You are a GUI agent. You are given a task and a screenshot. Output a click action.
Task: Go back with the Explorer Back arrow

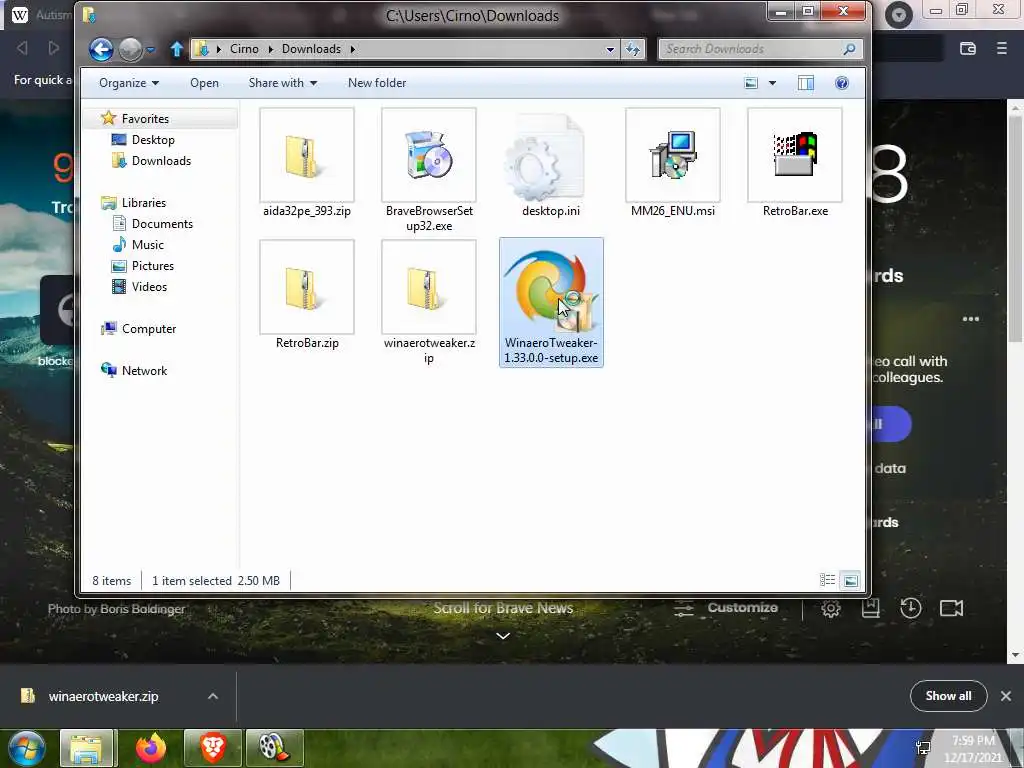(101, 50)
